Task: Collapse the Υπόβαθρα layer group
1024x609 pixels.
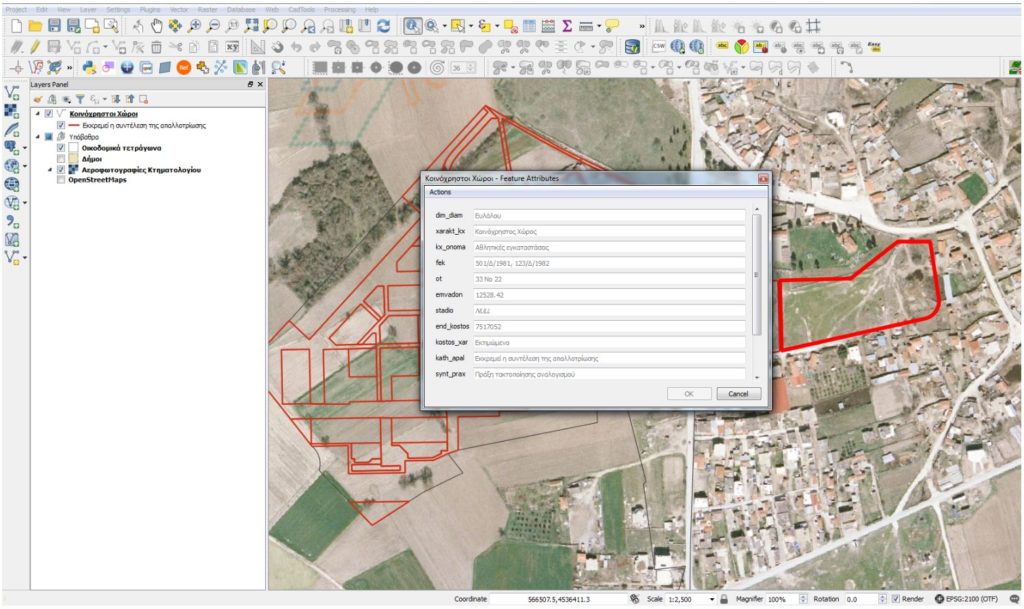Action: click(38, 136)
